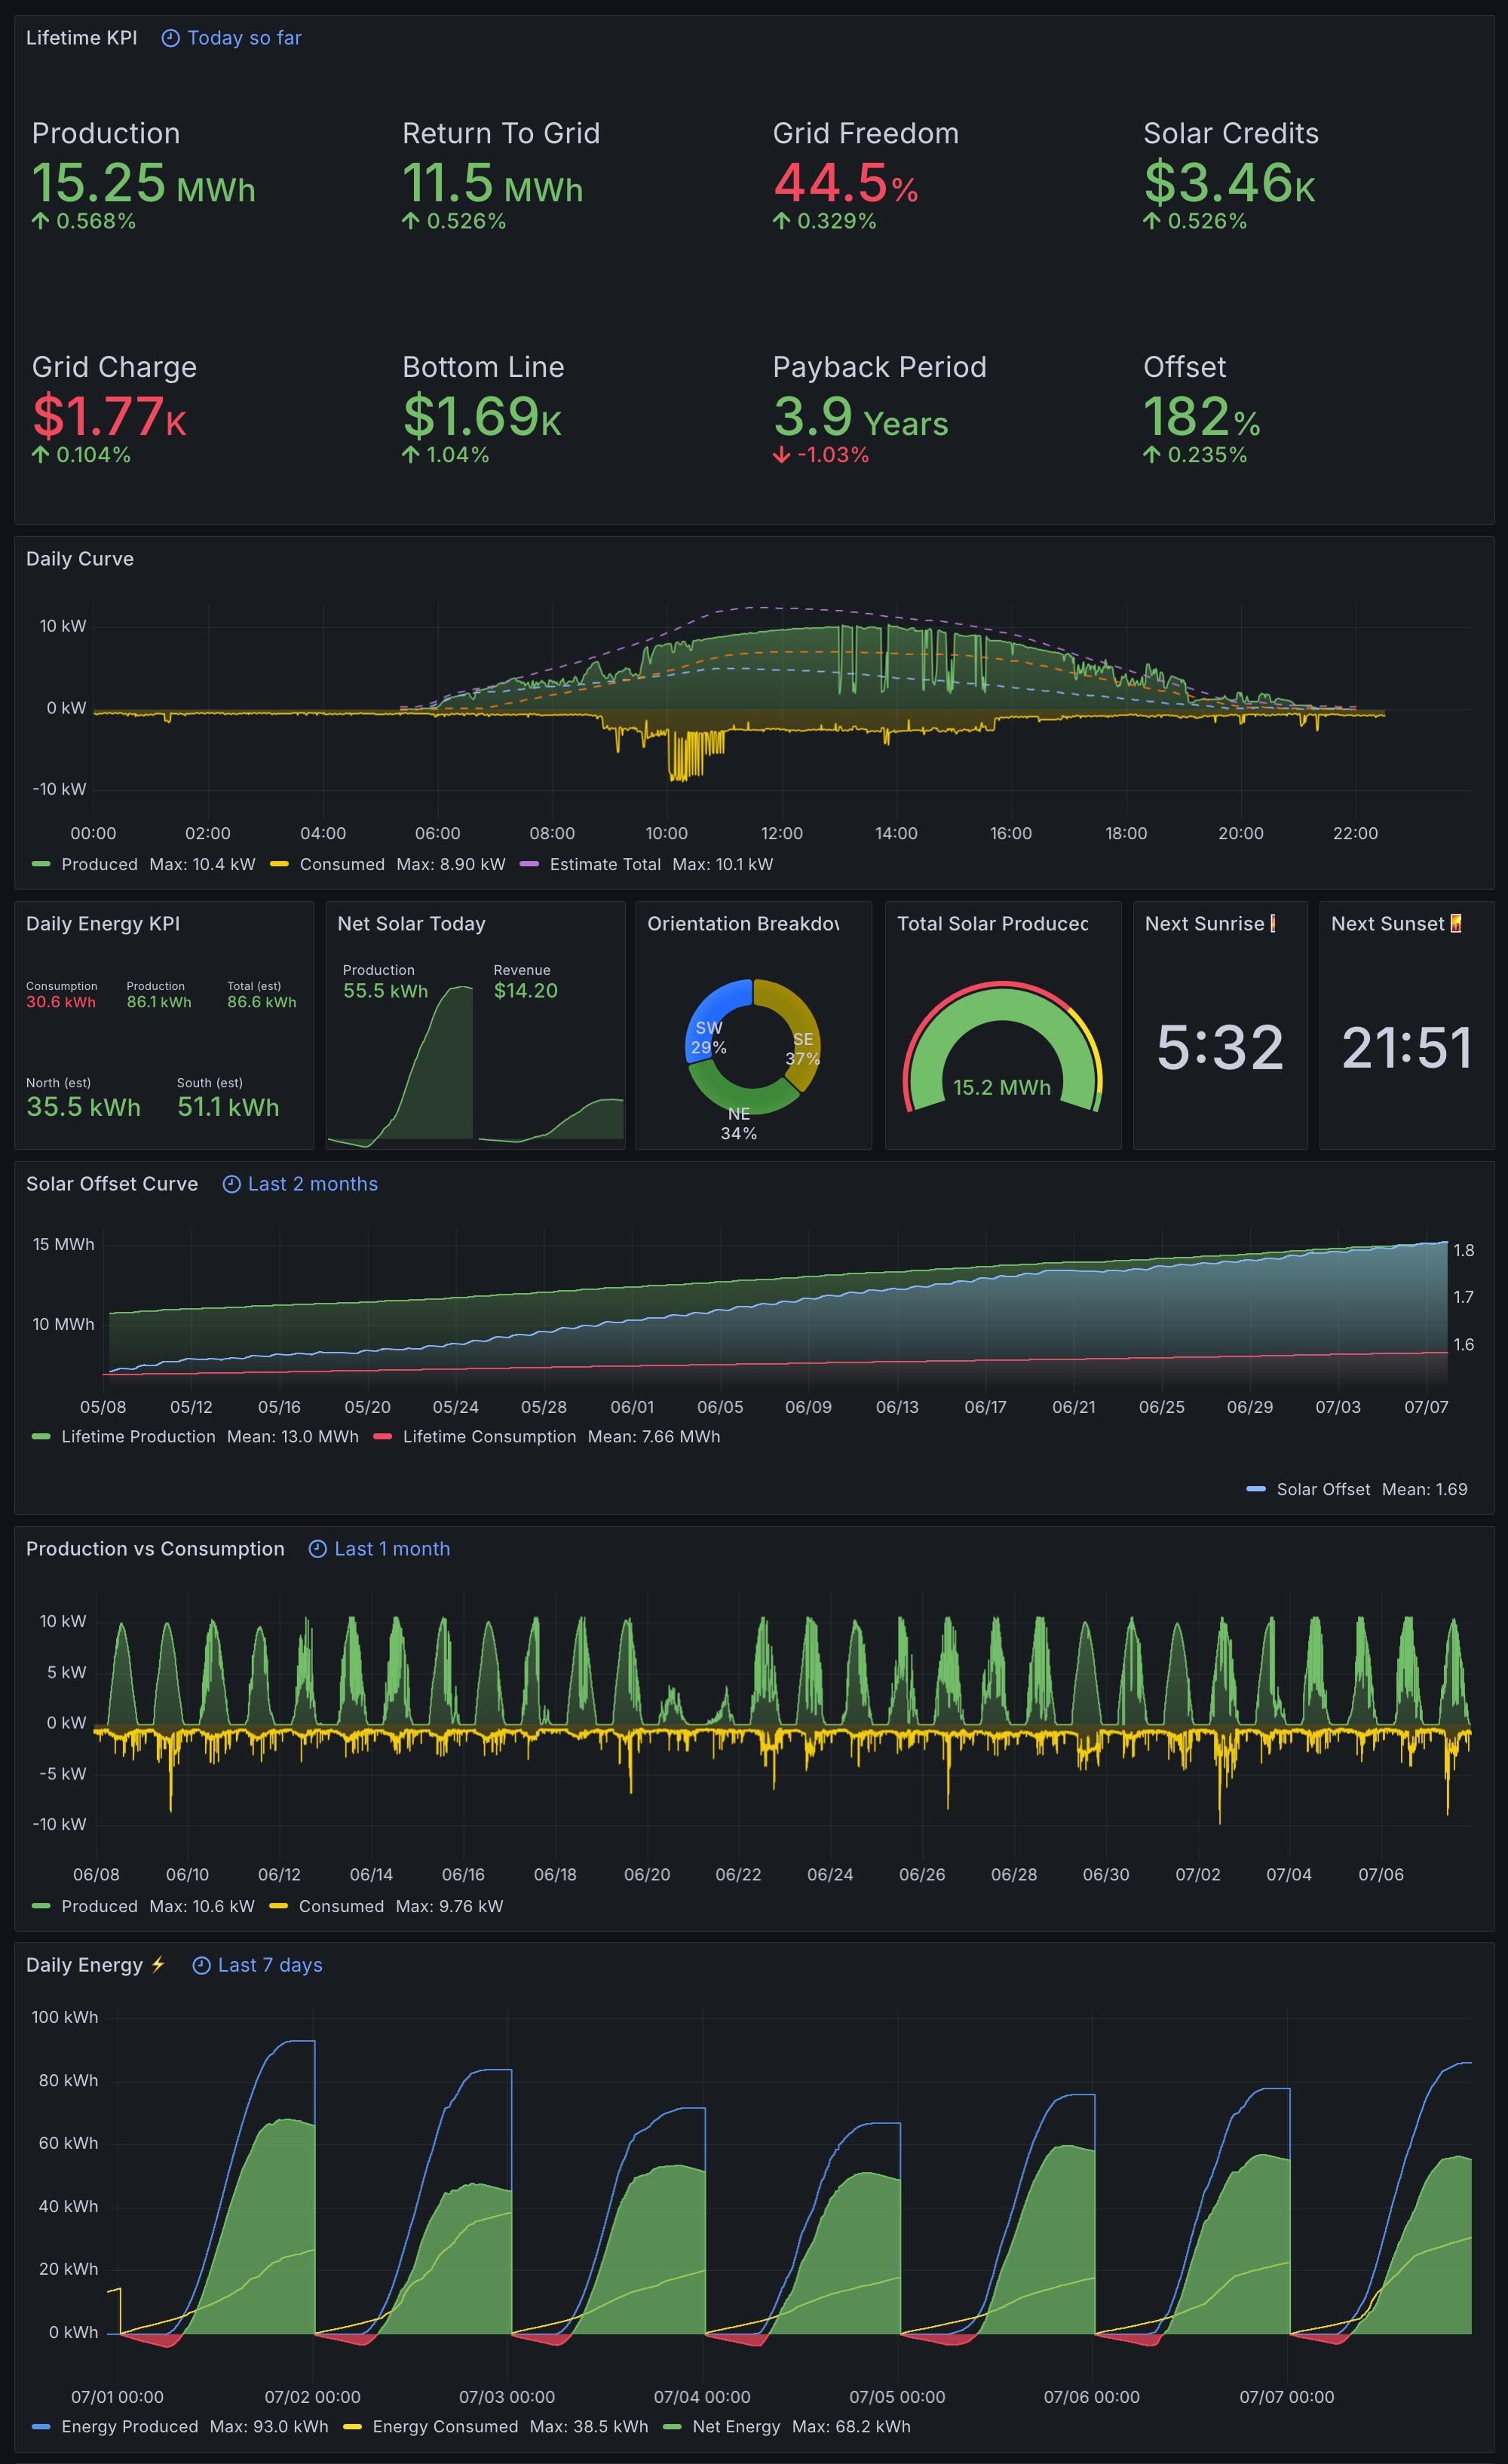Screen dimensions: 1508x2464
Task: Click blue Solar Offset legend color swatch
Action: 1256,1489
